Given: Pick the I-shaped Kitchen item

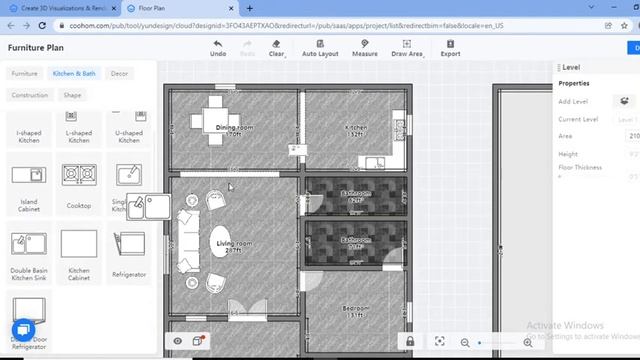Looking at the screenshot, I should click(x=29, y=129).
